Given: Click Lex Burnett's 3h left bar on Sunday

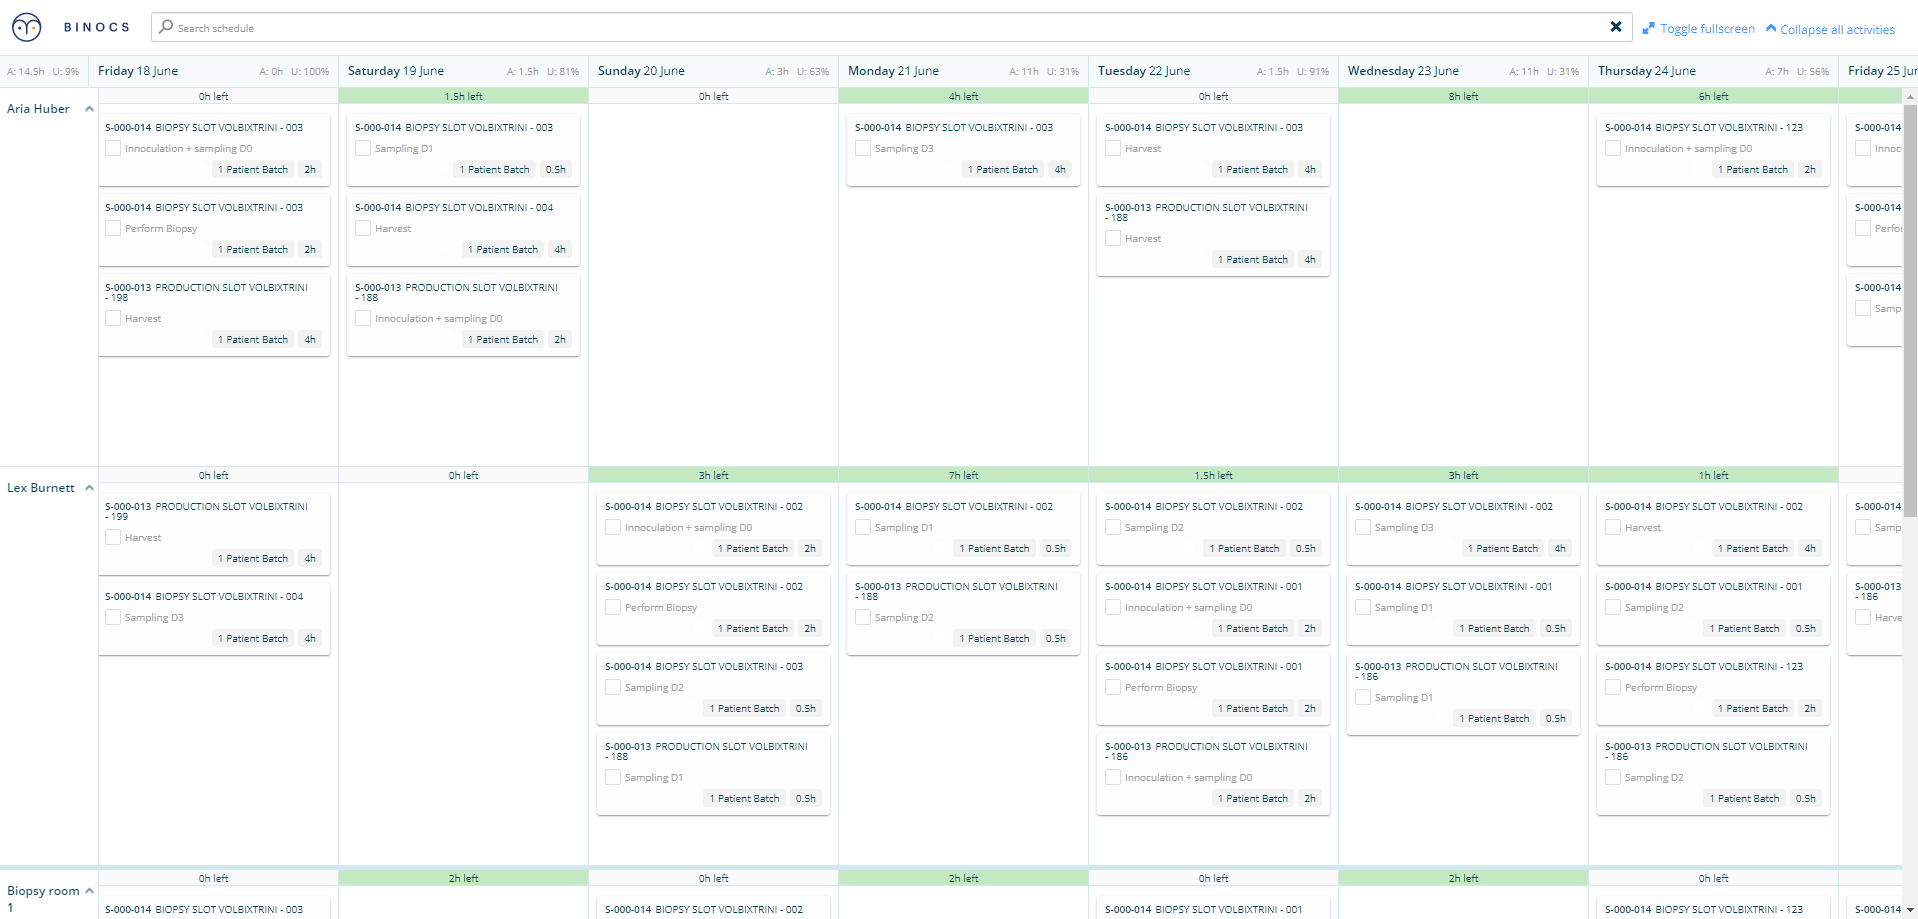Looking at the screenshot, I should [713, 475].
